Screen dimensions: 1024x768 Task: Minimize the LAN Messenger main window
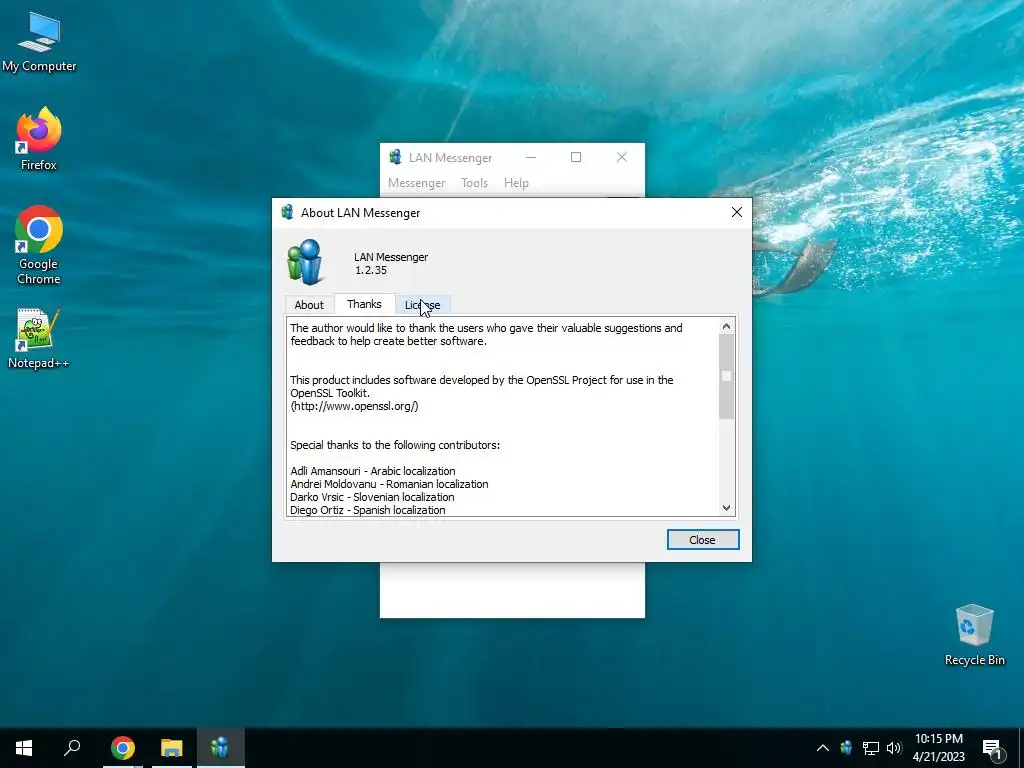point(531,157)
